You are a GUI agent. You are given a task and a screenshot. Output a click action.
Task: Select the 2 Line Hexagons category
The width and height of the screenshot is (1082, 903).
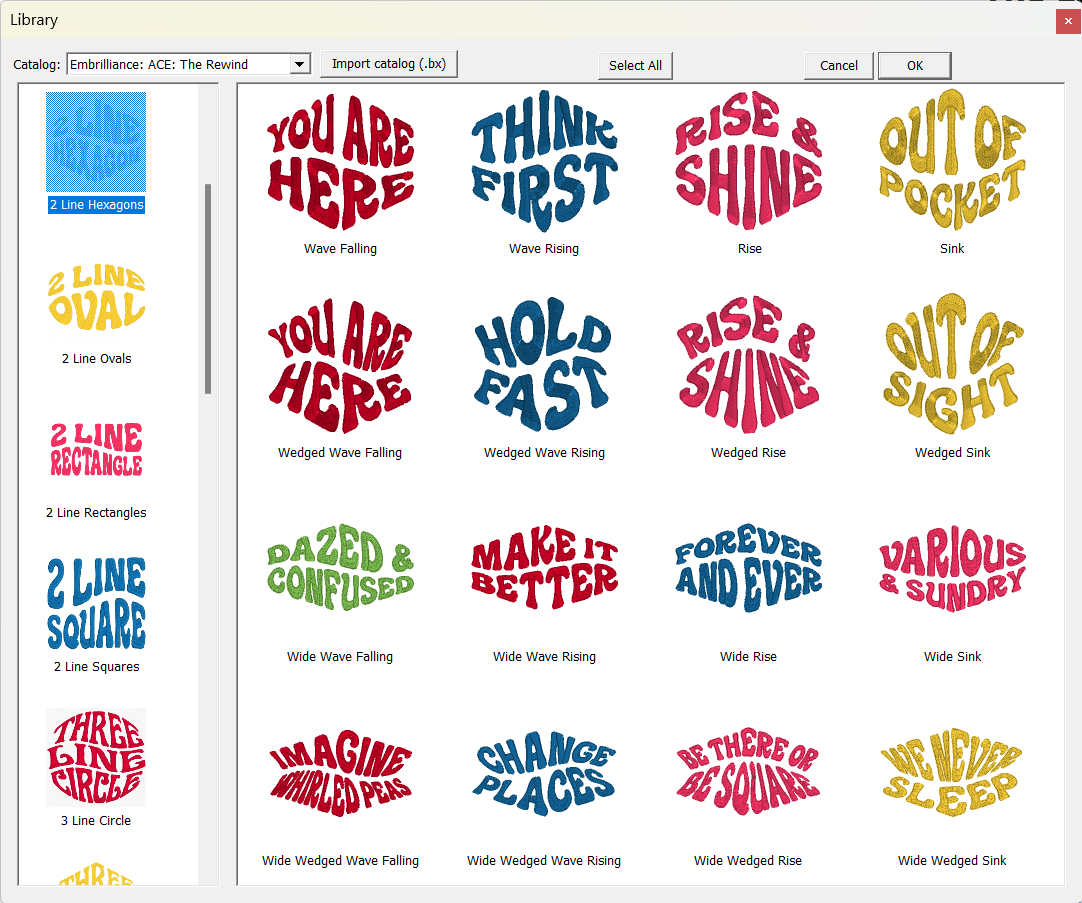(96, 142)
